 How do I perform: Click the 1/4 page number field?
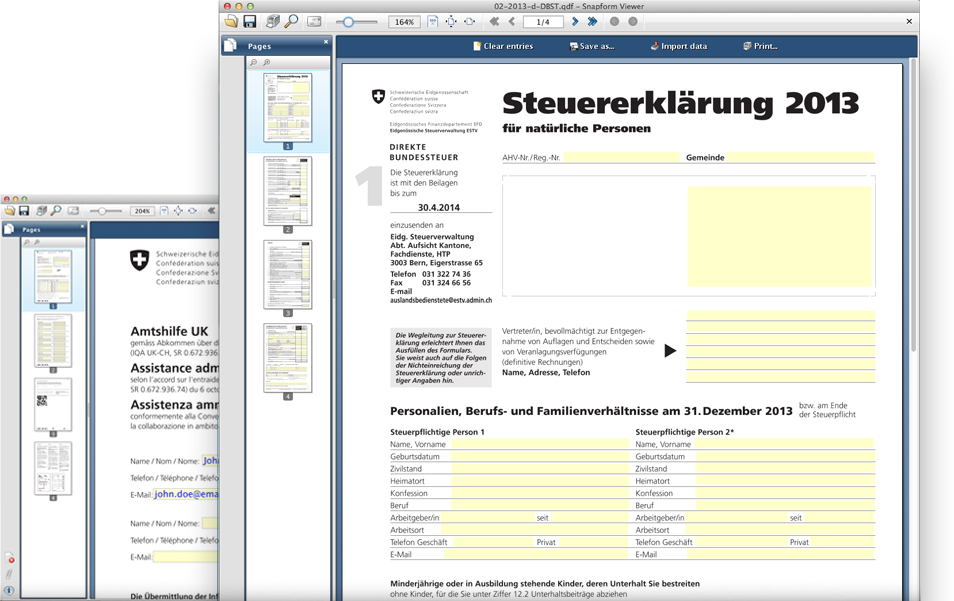[542, 21]
